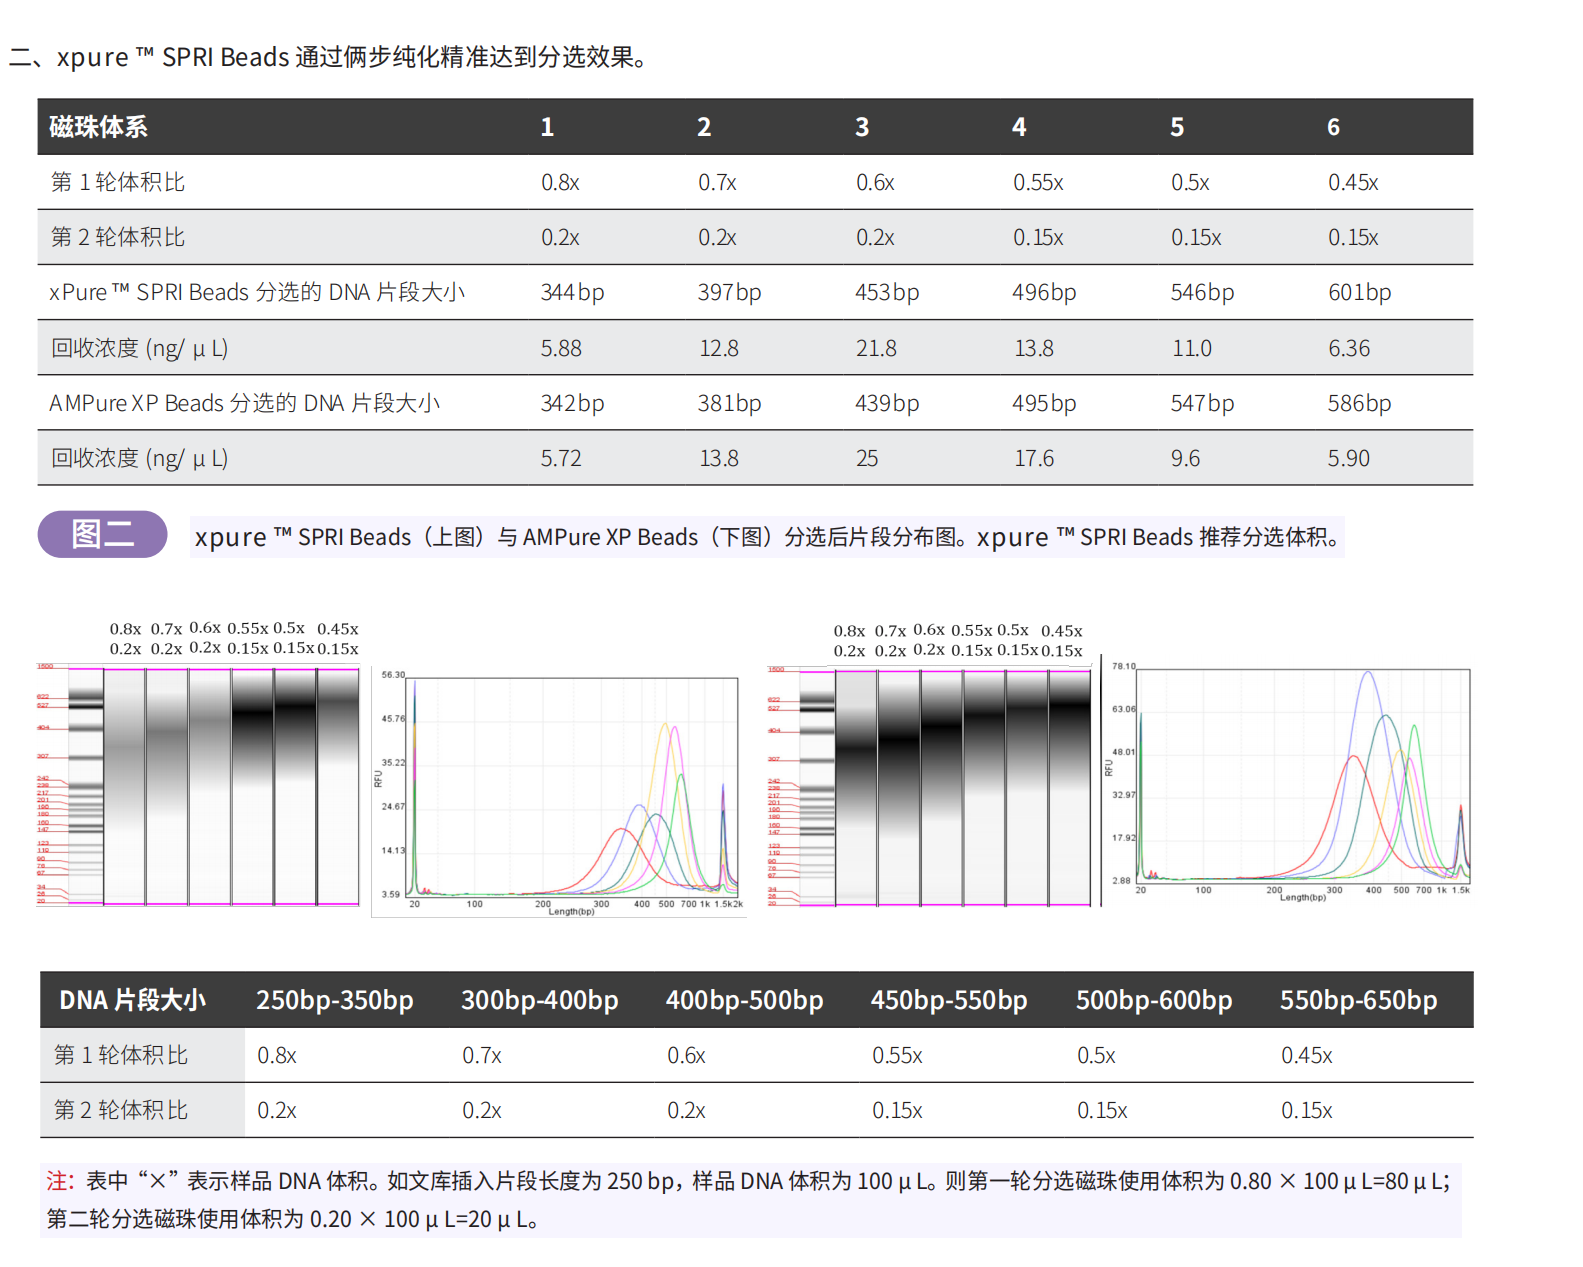Select the xPure SPRI Beads 分选的 DNA 片段大小 row label
The width and height of the screenshot is (1583, 1267).
[257, 292]
